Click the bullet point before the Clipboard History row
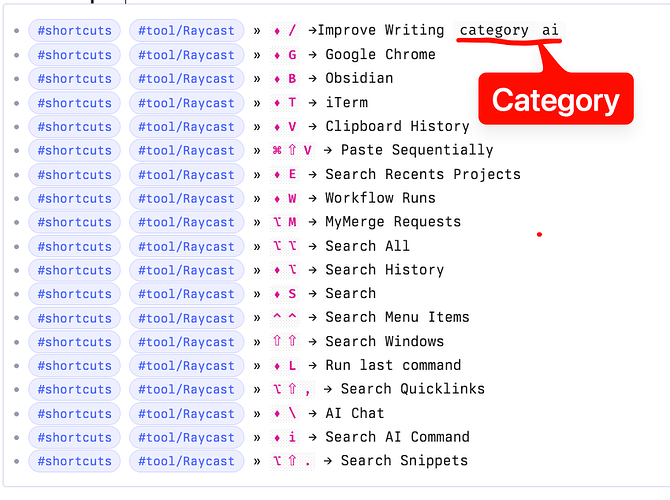Screen dimensions: 670x500 click(16, 127)
